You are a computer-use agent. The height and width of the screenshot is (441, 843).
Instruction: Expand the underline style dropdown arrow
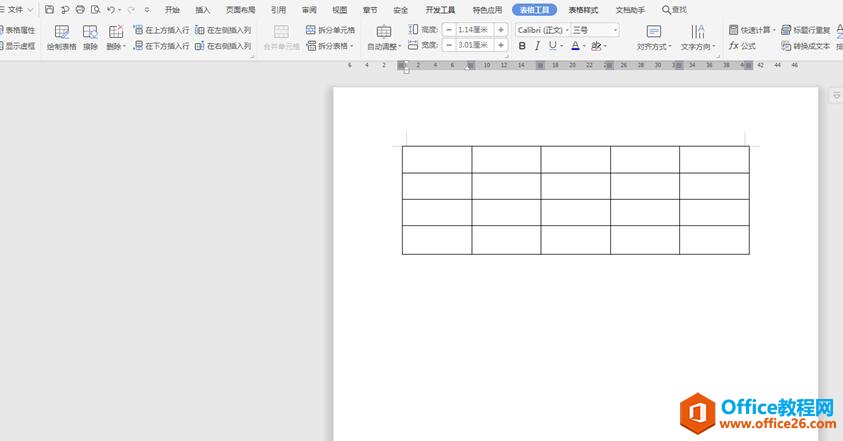pos(561,46)
